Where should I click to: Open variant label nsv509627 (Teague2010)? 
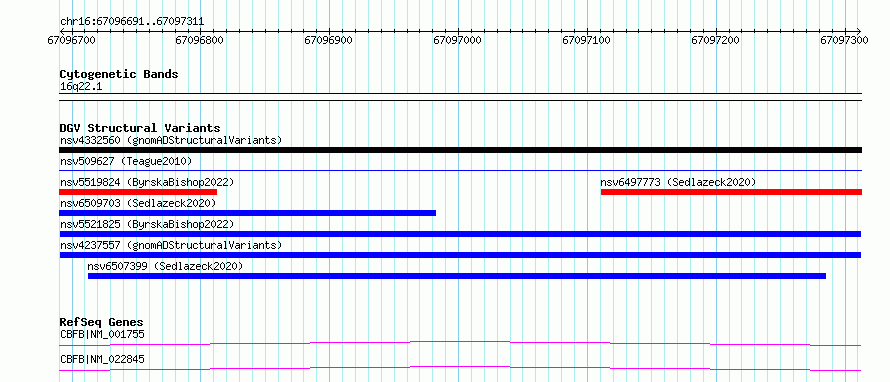point(126,161)
